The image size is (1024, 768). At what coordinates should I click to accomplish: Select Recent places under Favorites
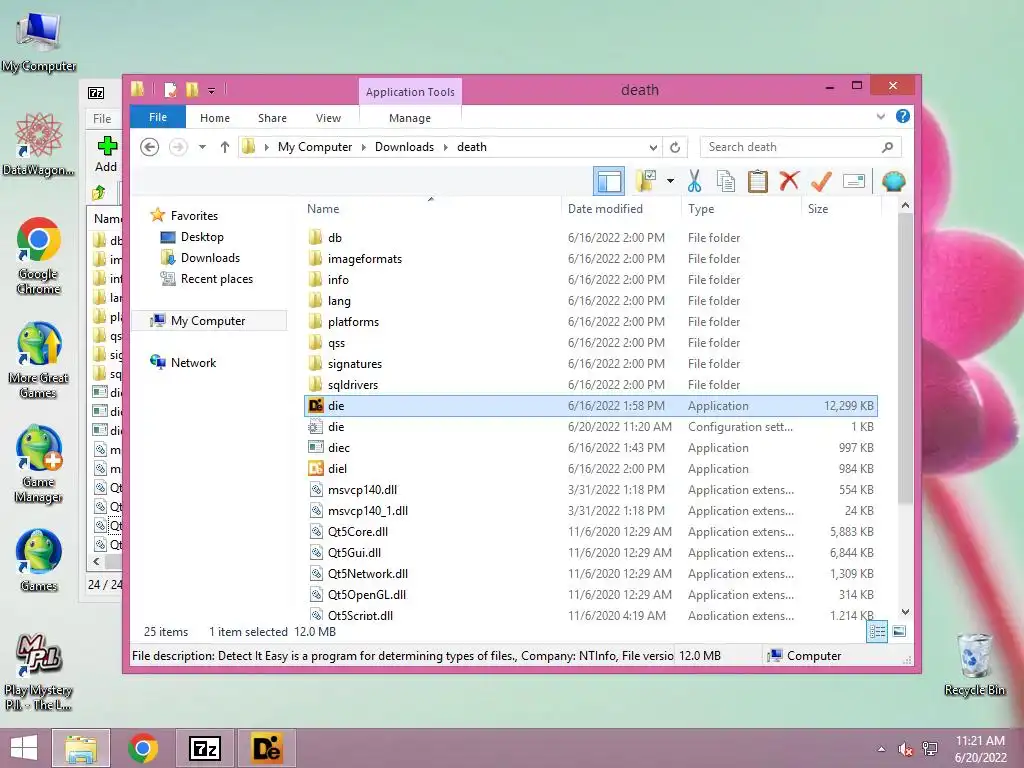(217, 279)
